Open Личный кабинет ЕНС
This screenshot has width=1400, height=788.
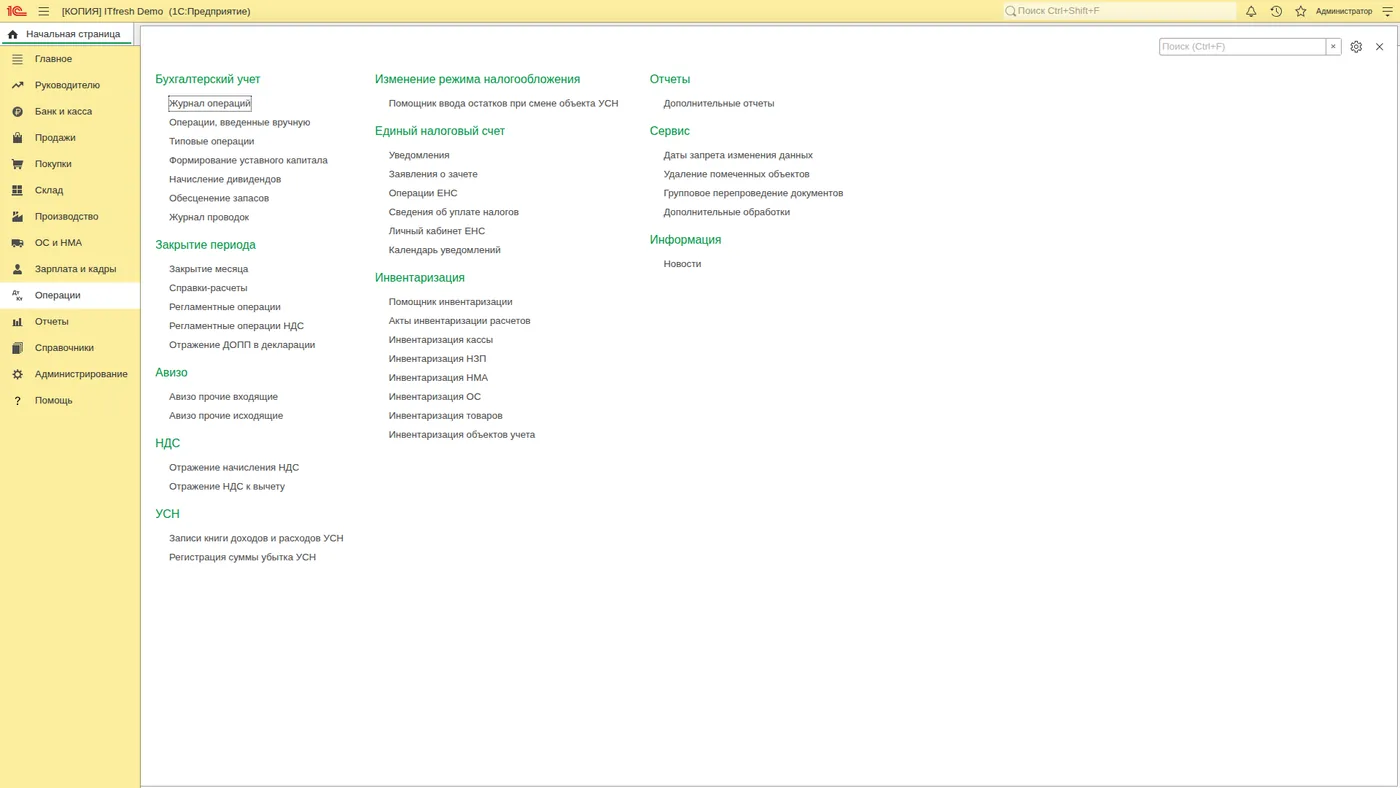click(437, 231)
